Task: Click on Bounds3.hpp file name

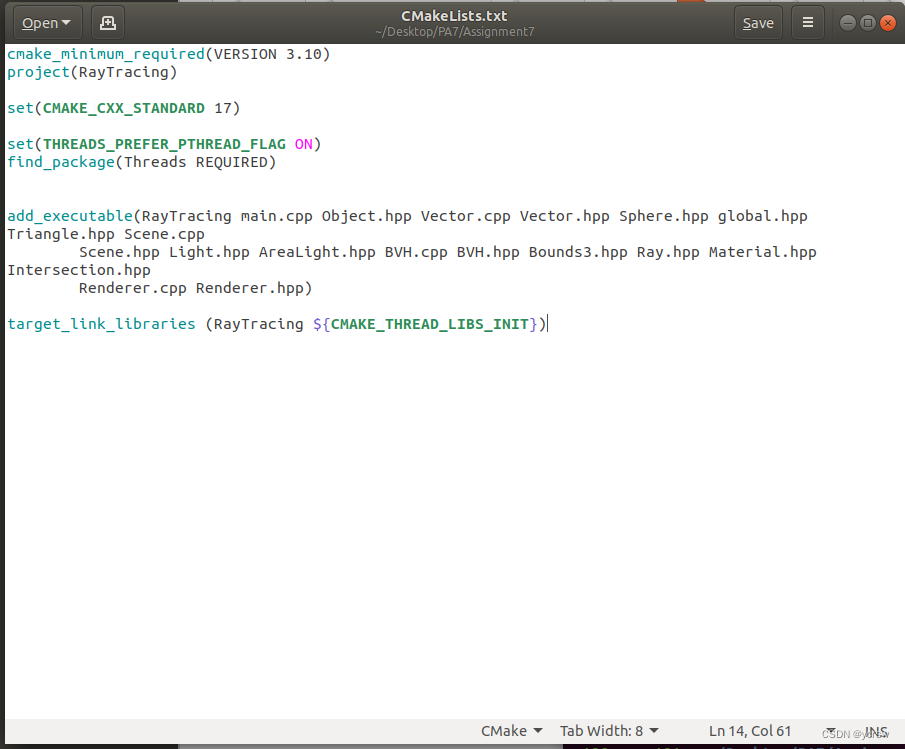Action: click(578, 252)
